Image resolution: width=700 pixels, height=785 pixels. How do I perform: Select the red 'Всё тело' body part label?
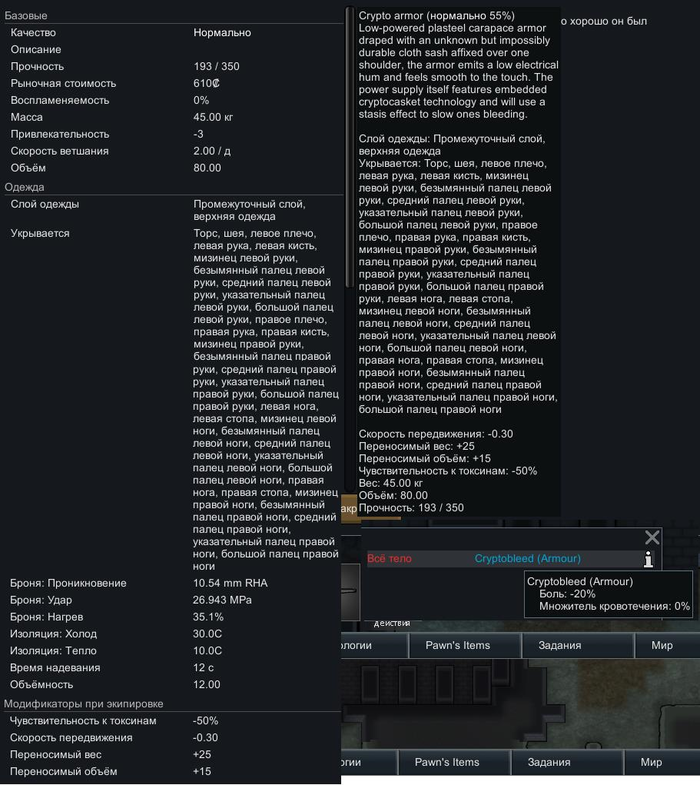(x=389, y=558)
